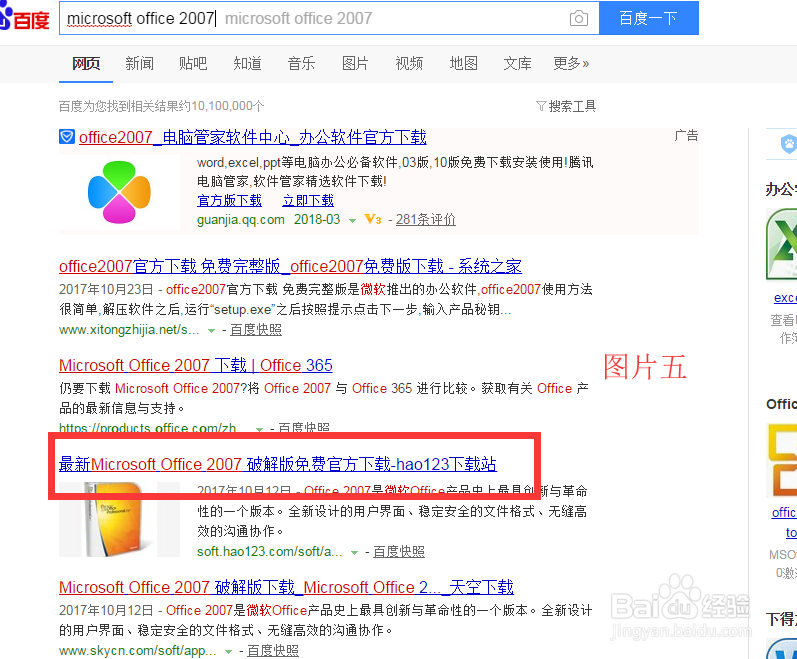Open 百度快照 for hao123 result
797x659 pixels.
point(399,552)
